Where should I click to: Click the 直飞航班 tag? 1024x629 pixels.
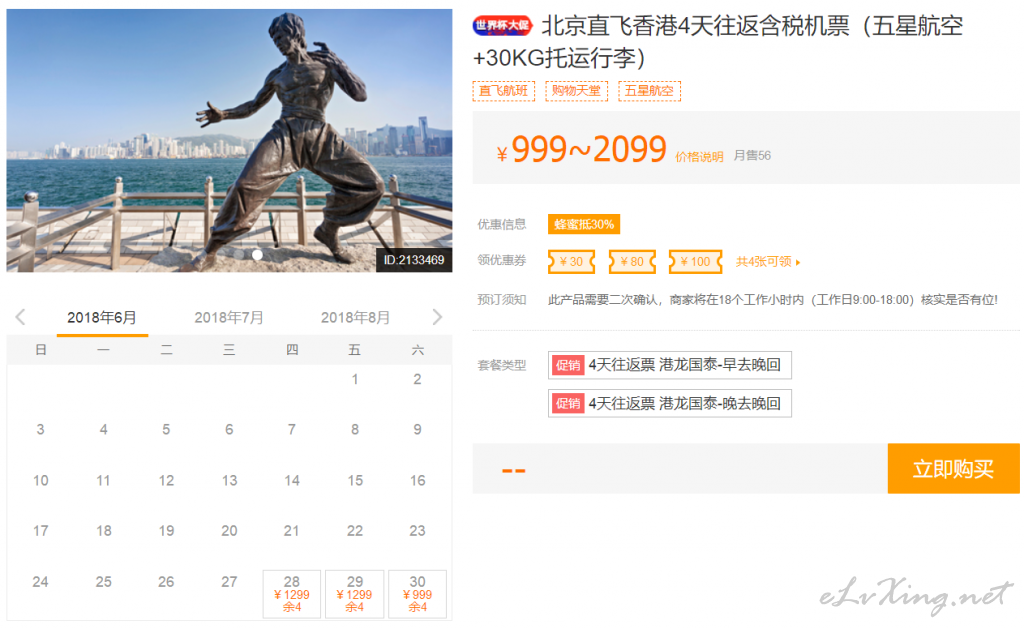click(504, 91)
